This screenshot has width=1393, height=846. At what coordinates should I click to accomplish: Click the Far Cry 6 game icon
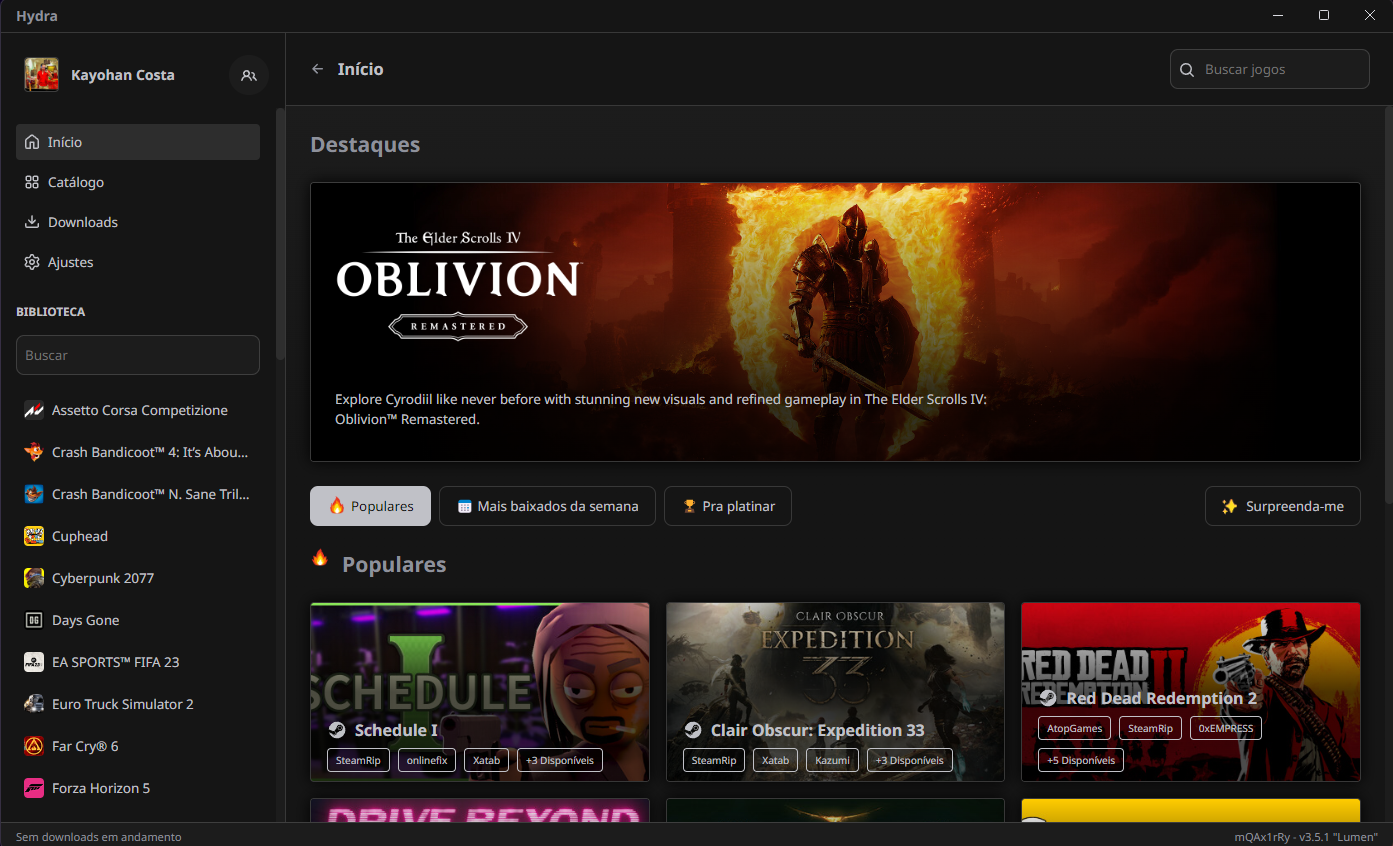[x=34, y=746]
